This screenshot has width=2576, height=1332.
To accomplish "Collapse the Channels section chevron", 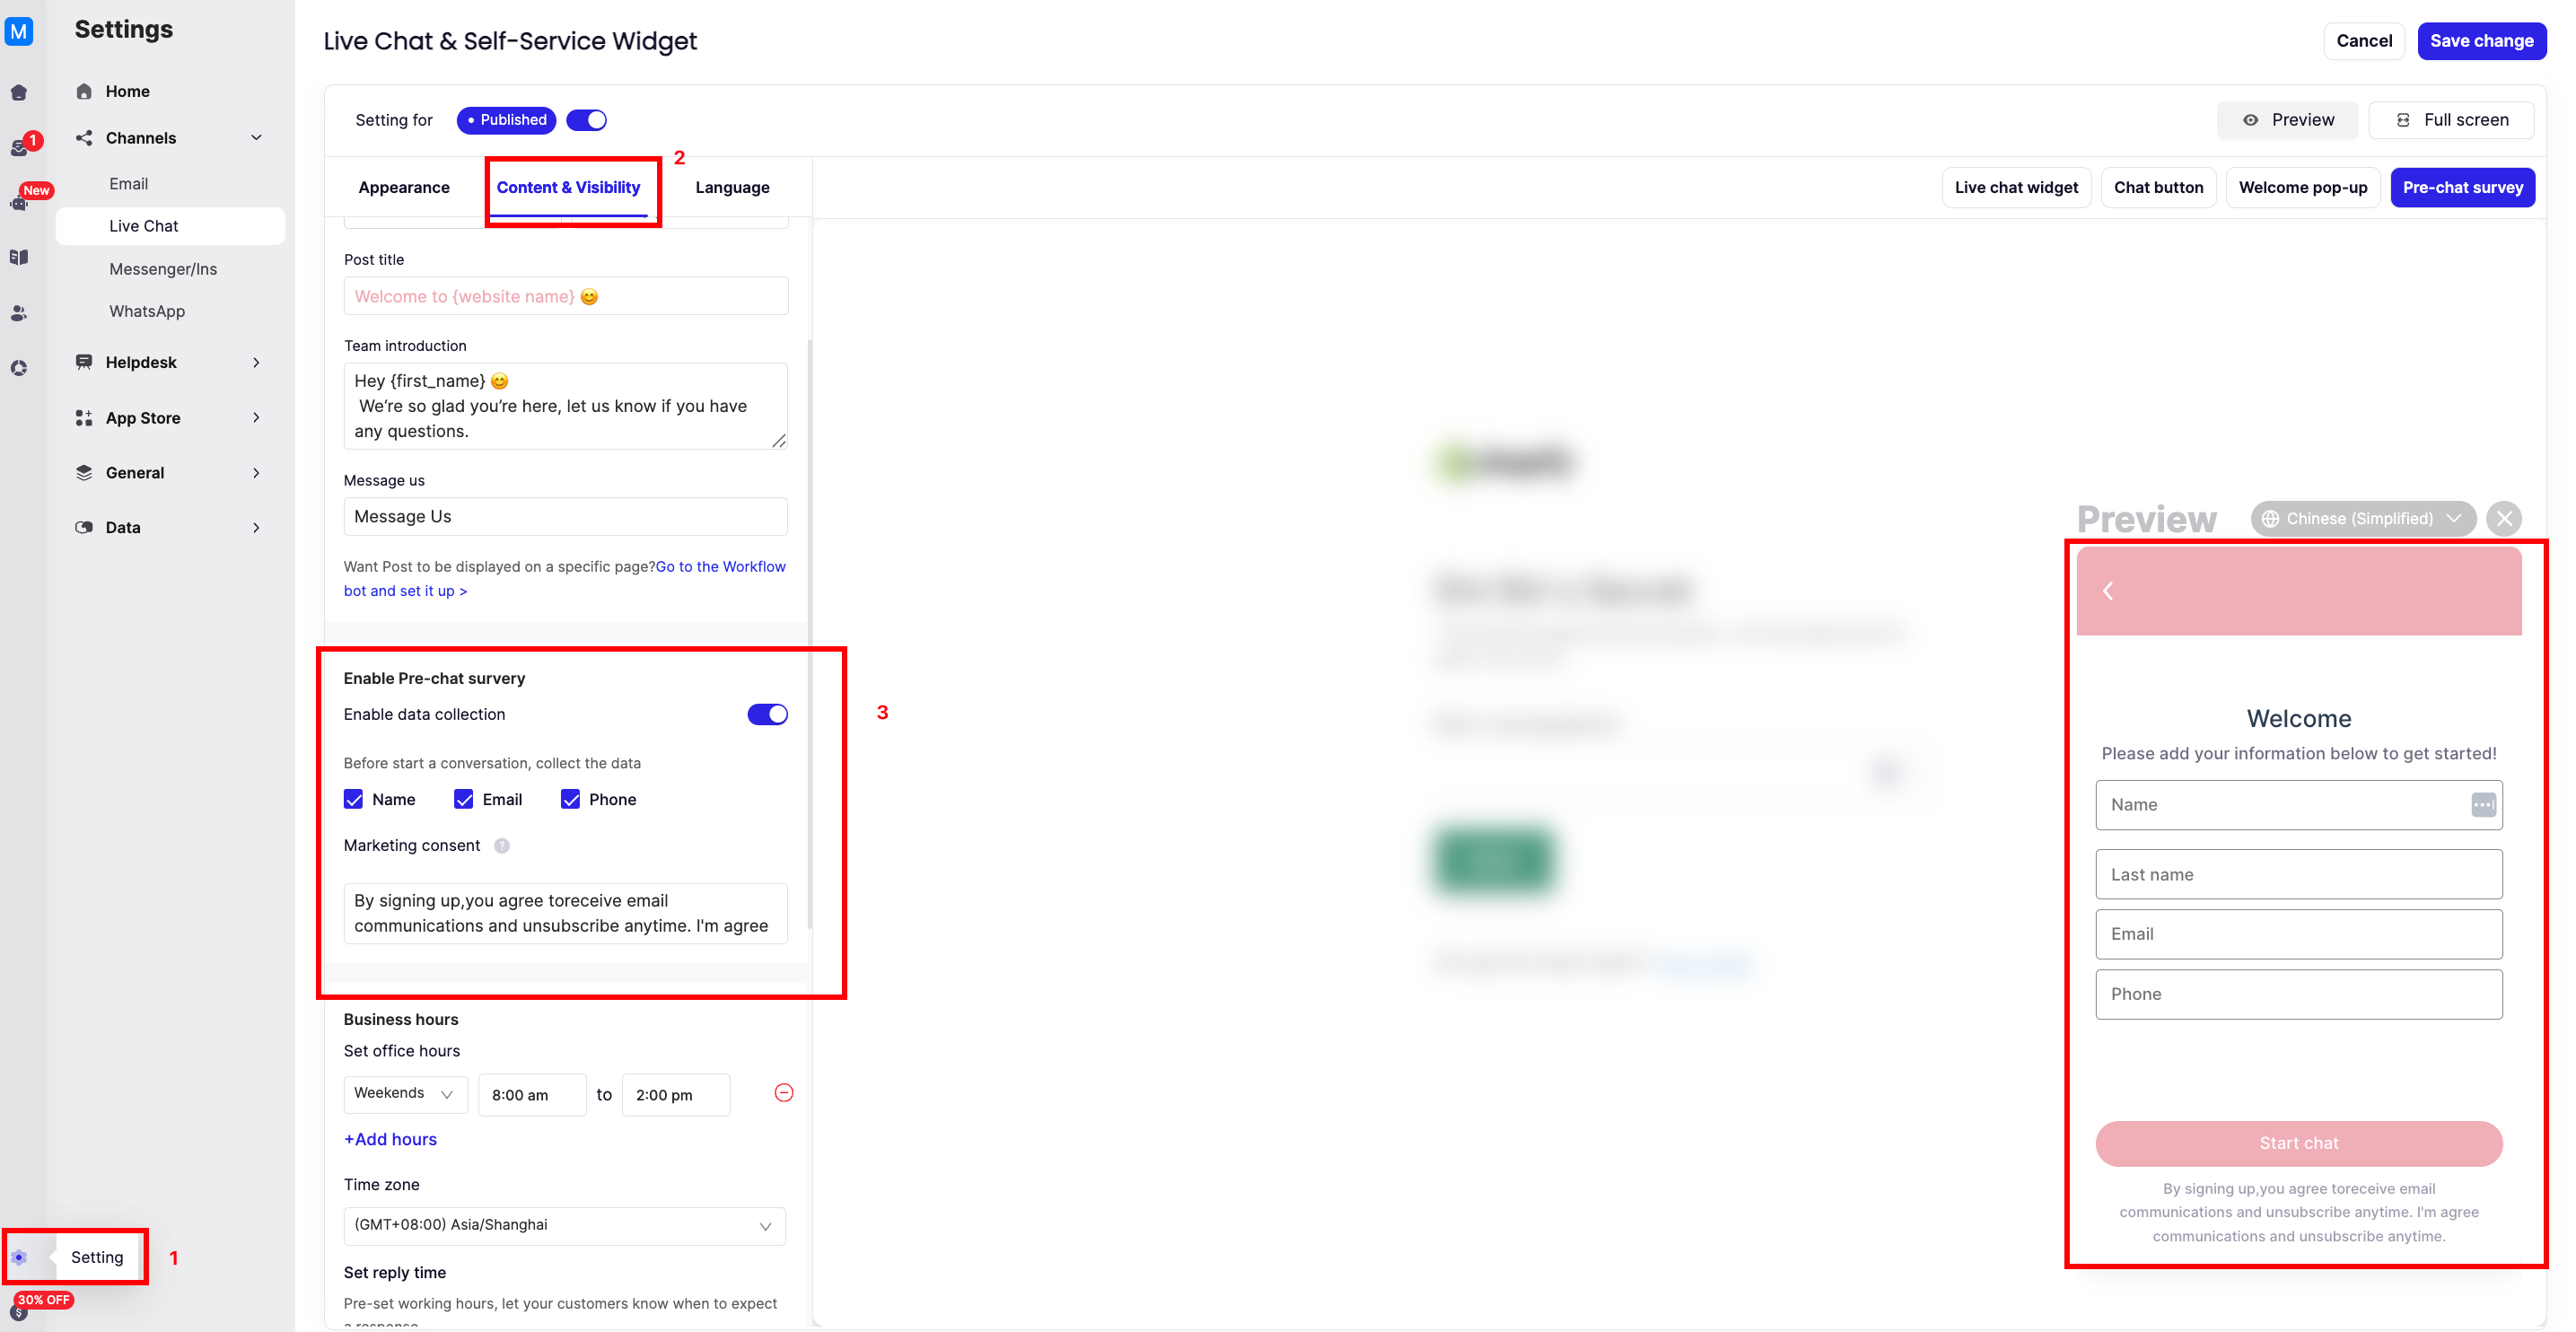I will [256, 138].
